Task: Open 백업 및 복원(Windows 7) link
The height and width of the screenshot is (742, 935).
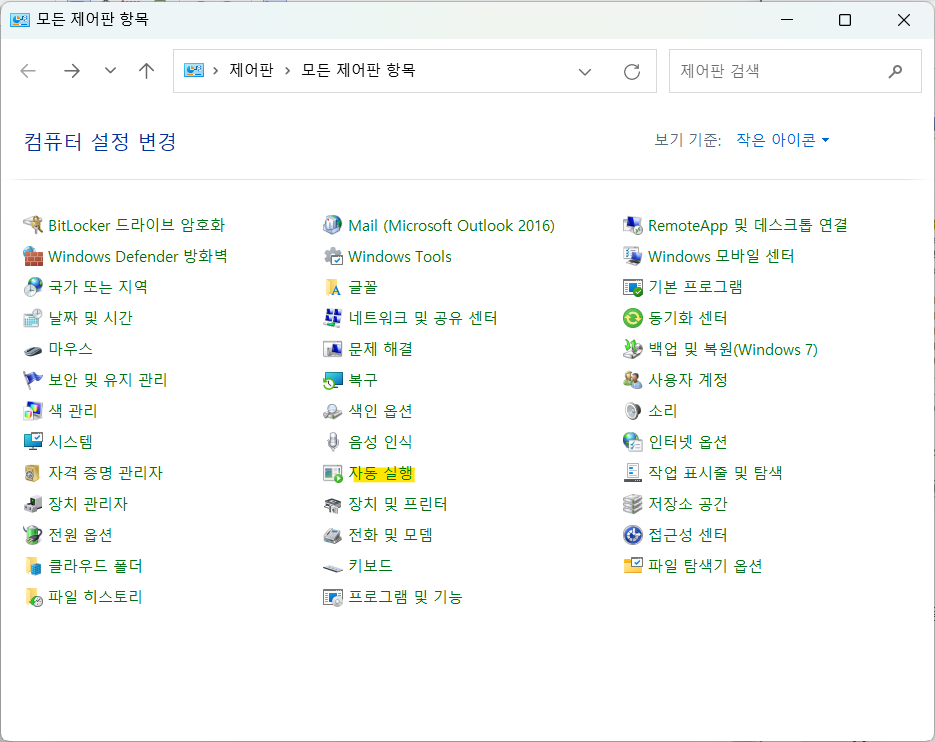Action: pos(733,349)
